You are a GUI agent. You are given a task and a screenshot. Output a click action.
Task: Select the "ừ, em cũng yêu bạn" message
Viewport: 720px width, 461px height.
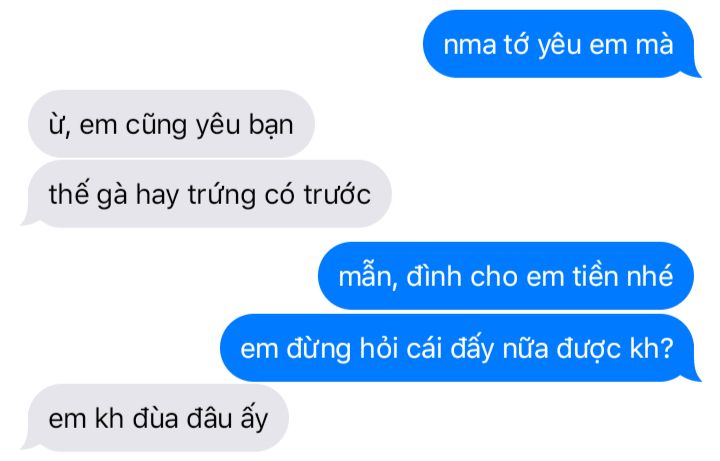point(171,124)
